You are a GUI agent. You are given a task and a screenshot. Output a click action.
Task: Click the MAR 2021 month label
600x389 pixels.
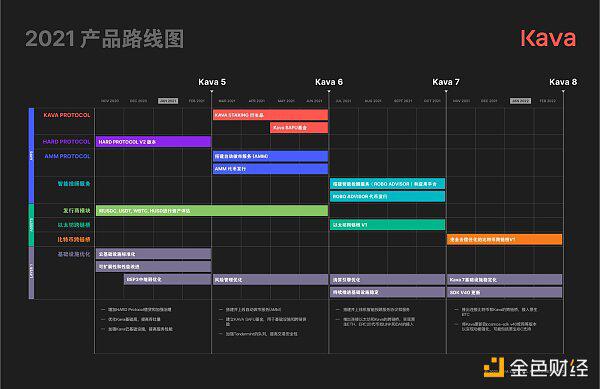227,101
